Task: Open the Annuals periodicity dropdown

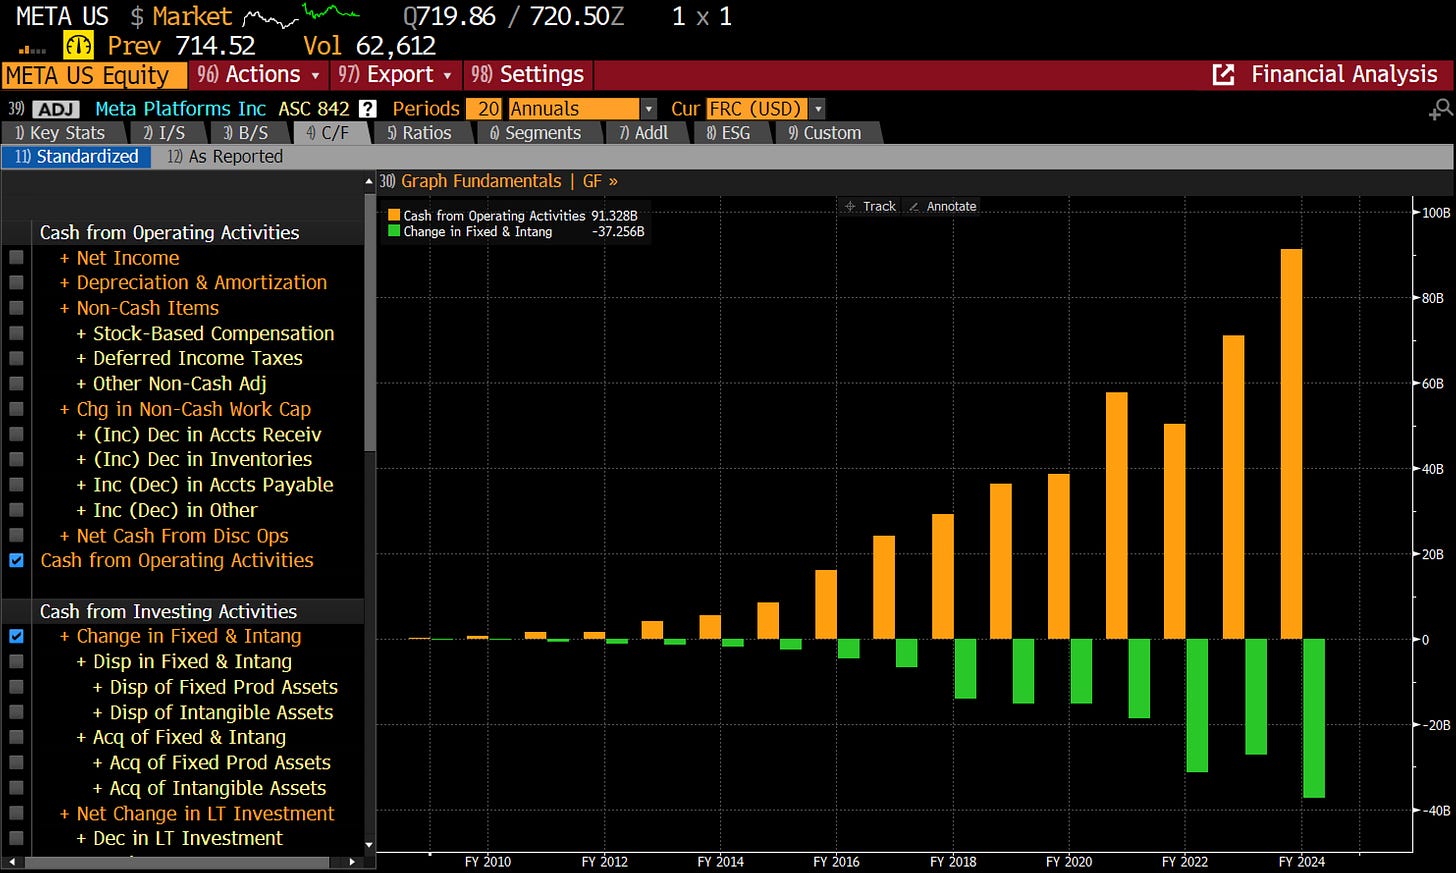Action: tap(649, 109)
